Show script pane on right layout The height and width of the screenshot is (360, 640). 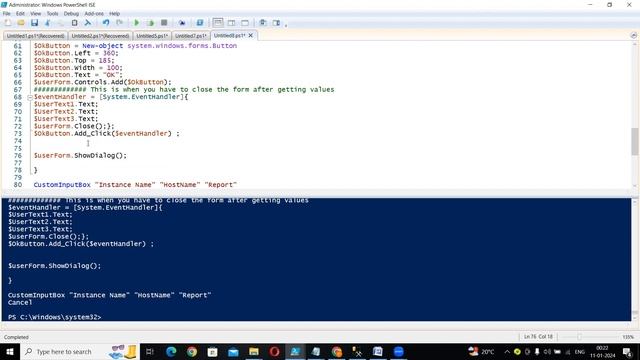pos(231,23)
